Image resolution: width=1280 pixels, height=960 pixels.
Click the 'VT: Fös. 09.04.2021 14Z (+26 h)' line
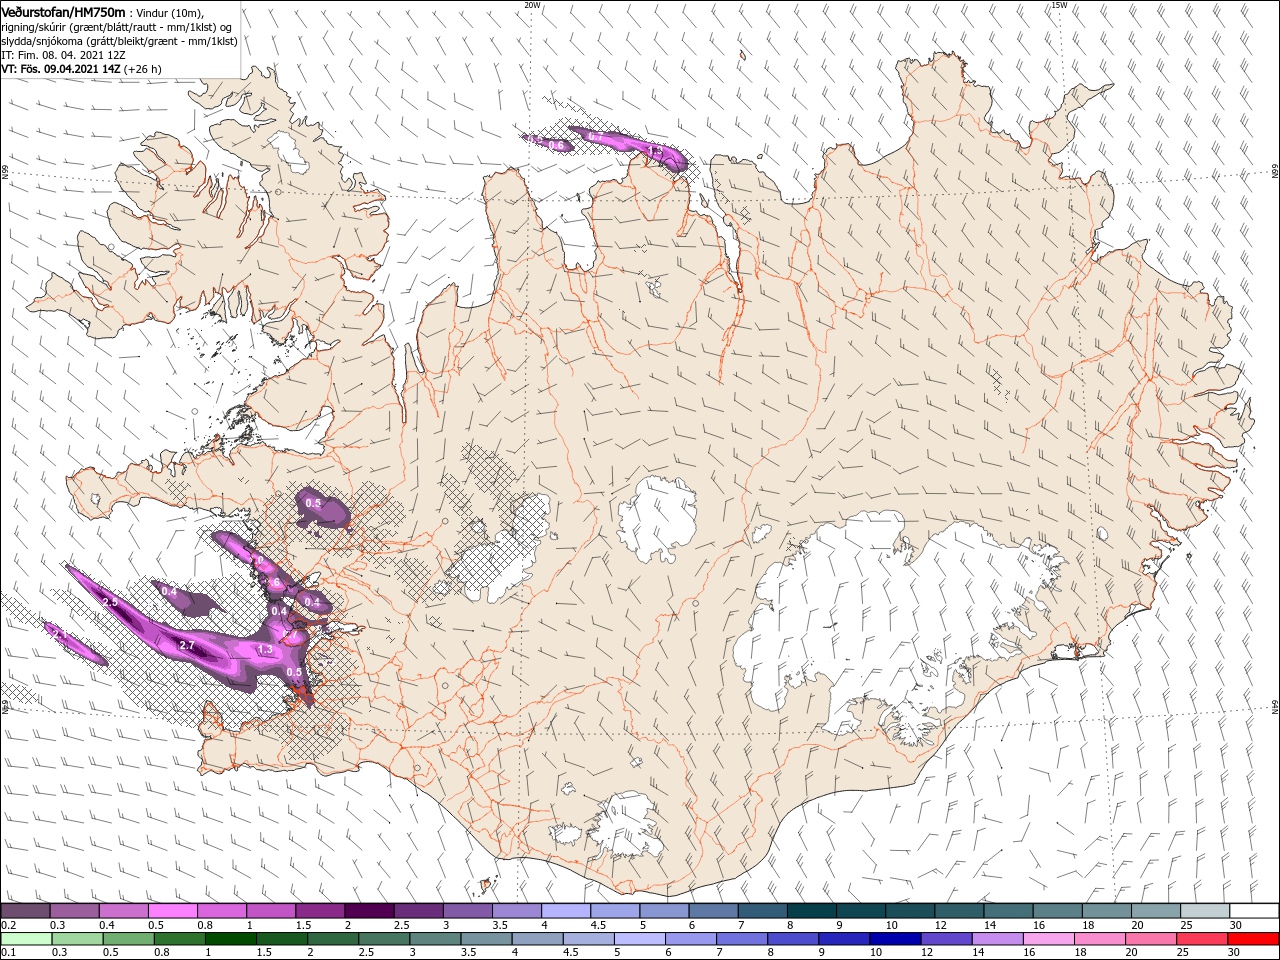pyautogui.click(x=81, y=69)
